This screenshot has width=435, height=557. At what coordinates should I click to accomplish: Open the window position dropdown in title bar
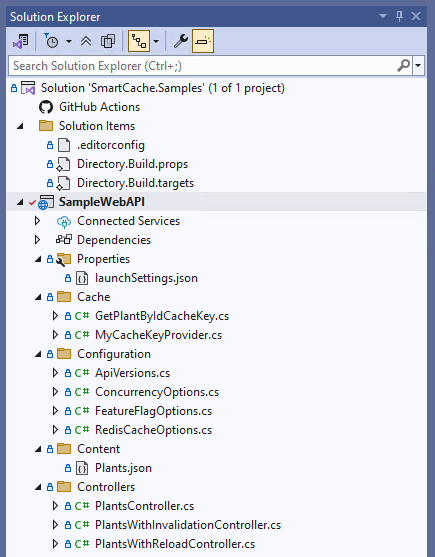tap(383, 16)
